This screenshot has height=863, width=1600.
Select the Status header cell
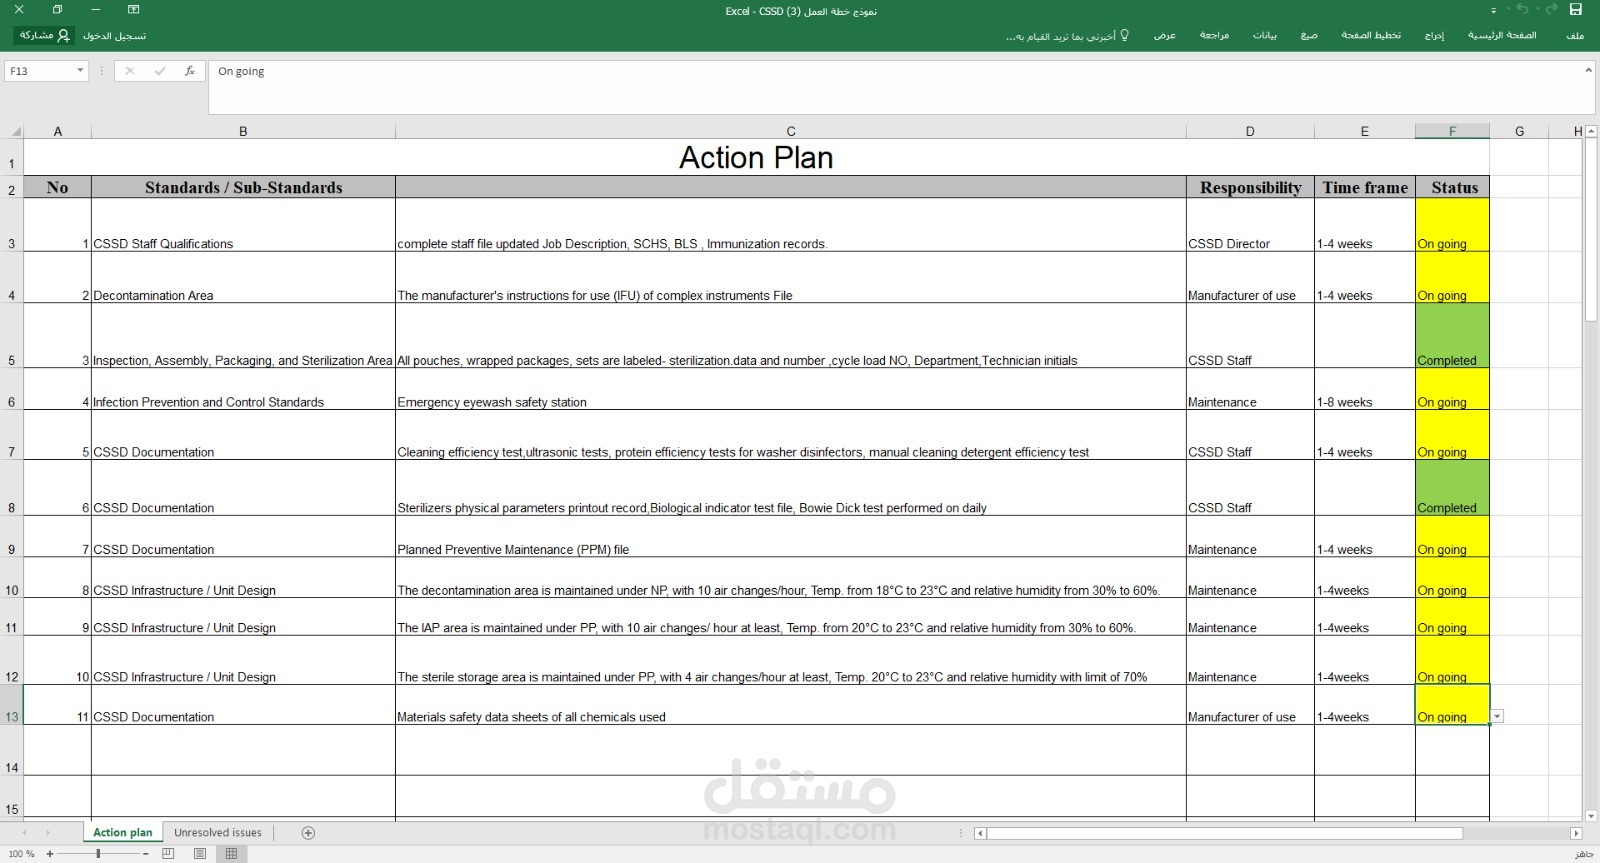tap(1452, 187)
